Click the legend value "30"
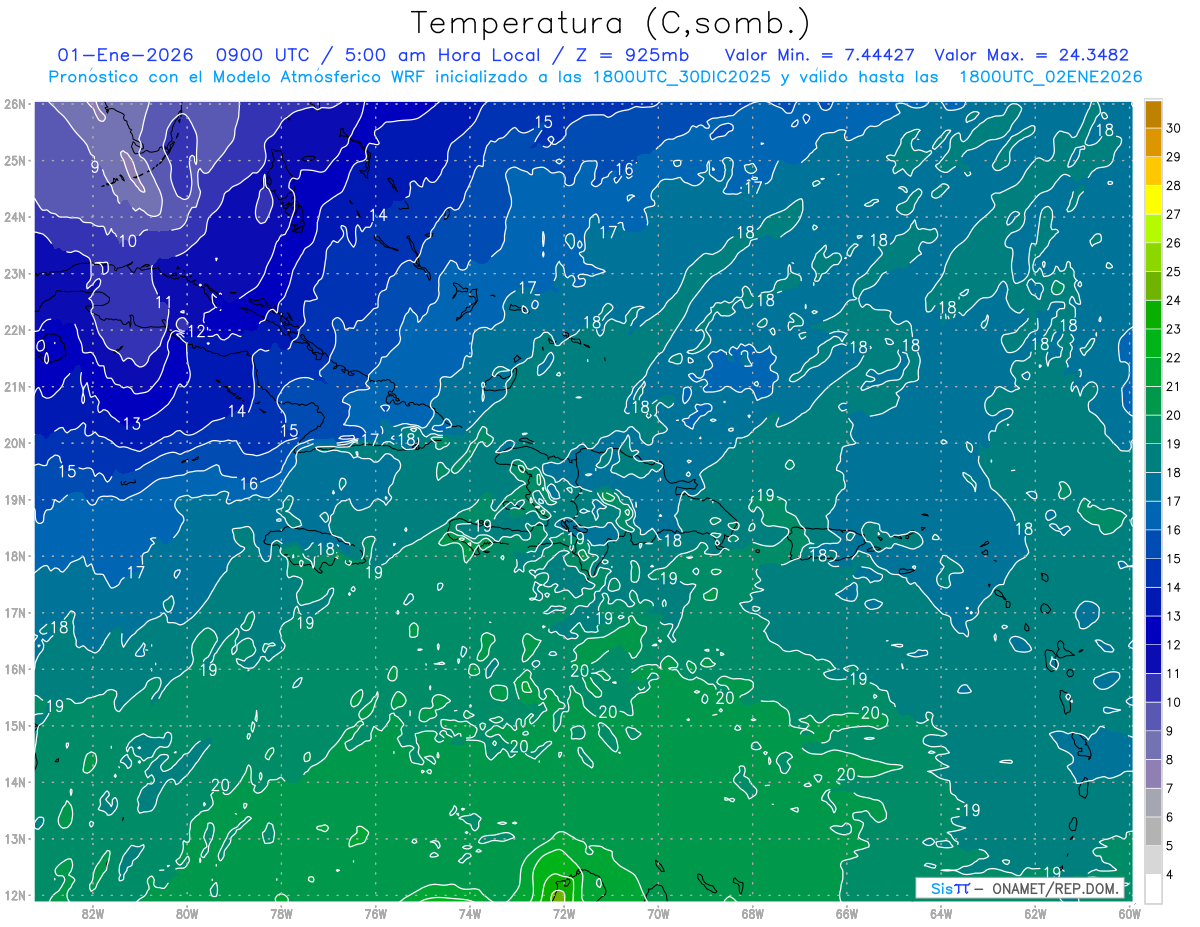The image size is (1200, 927). [1174, 128]
